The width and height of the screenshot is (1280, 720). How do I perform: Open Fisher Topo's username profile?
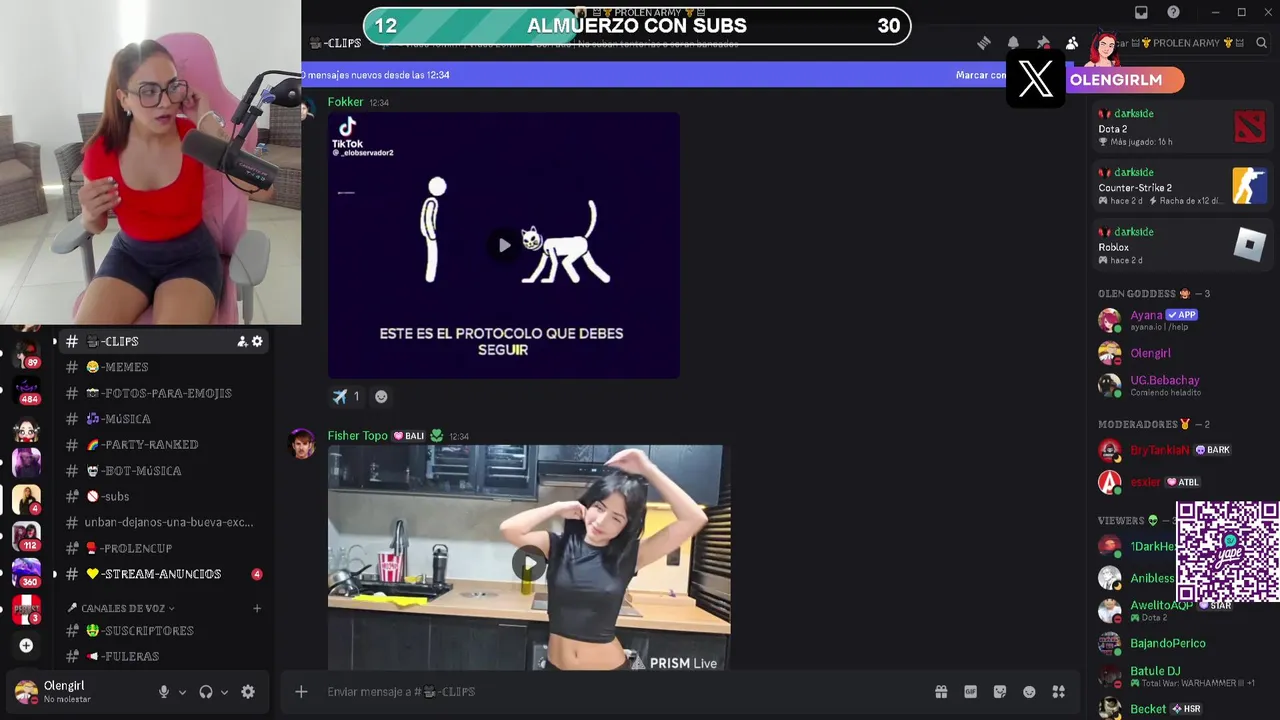[x=357, y=436]
